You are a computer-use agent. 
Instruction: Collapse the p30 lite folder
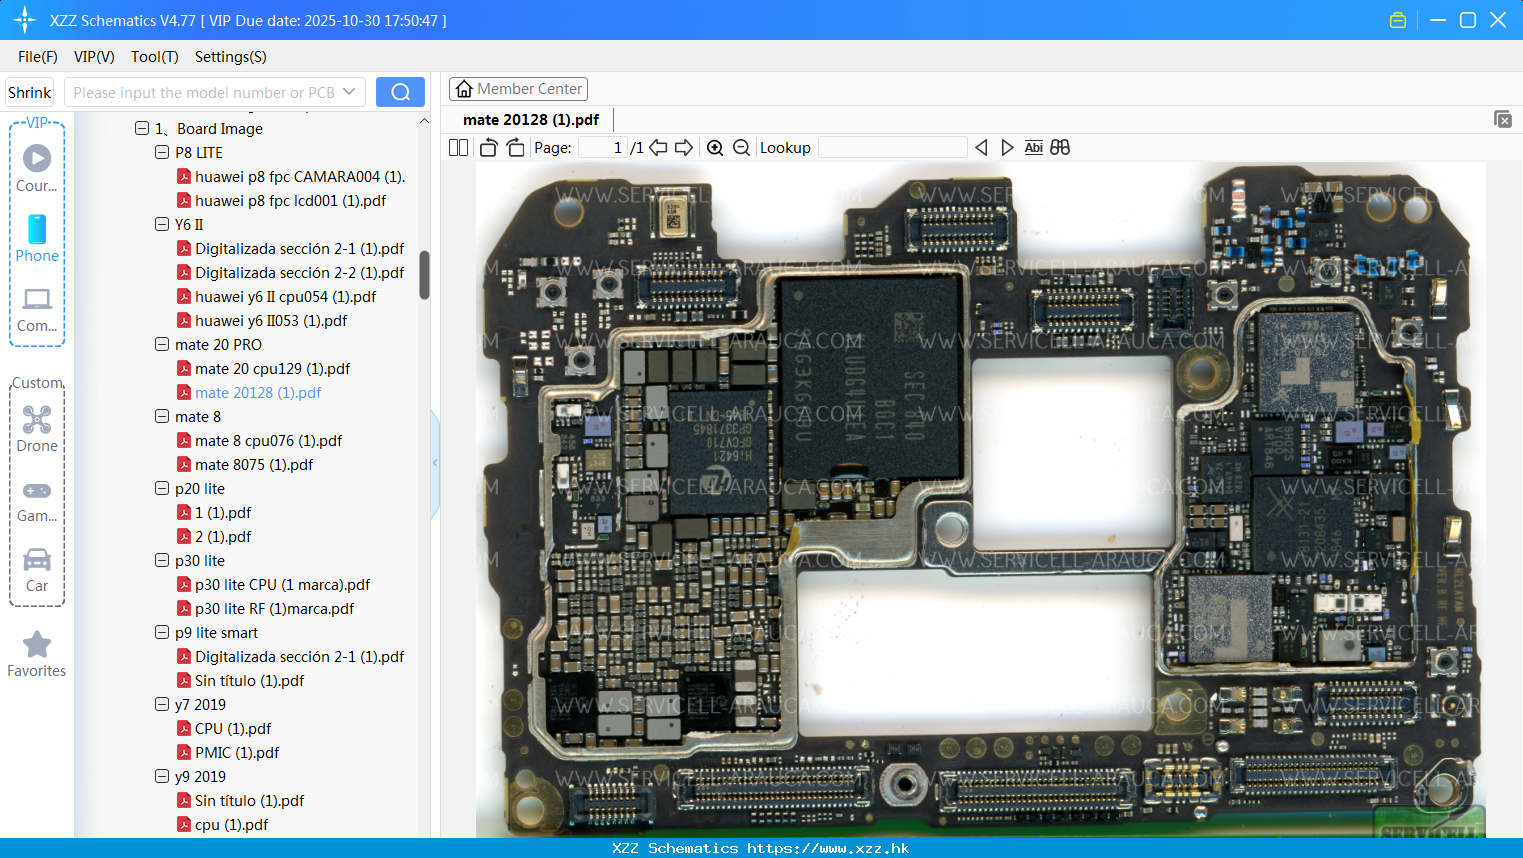click(x=162, y=560)
